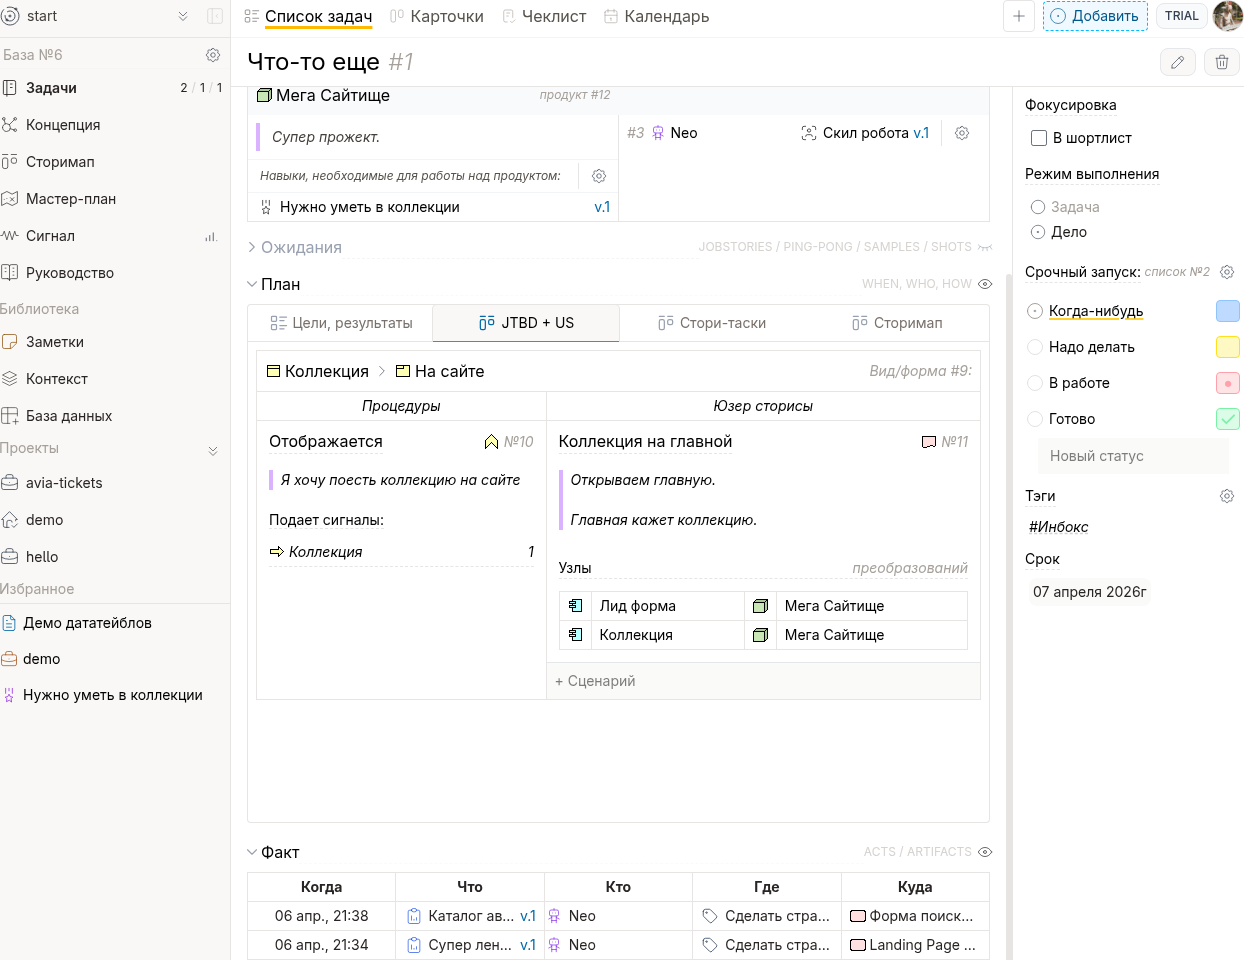This screenshot has width=1244, height=960.
Task: Open gear icon beside Скил робота
Action: [962, 133]
